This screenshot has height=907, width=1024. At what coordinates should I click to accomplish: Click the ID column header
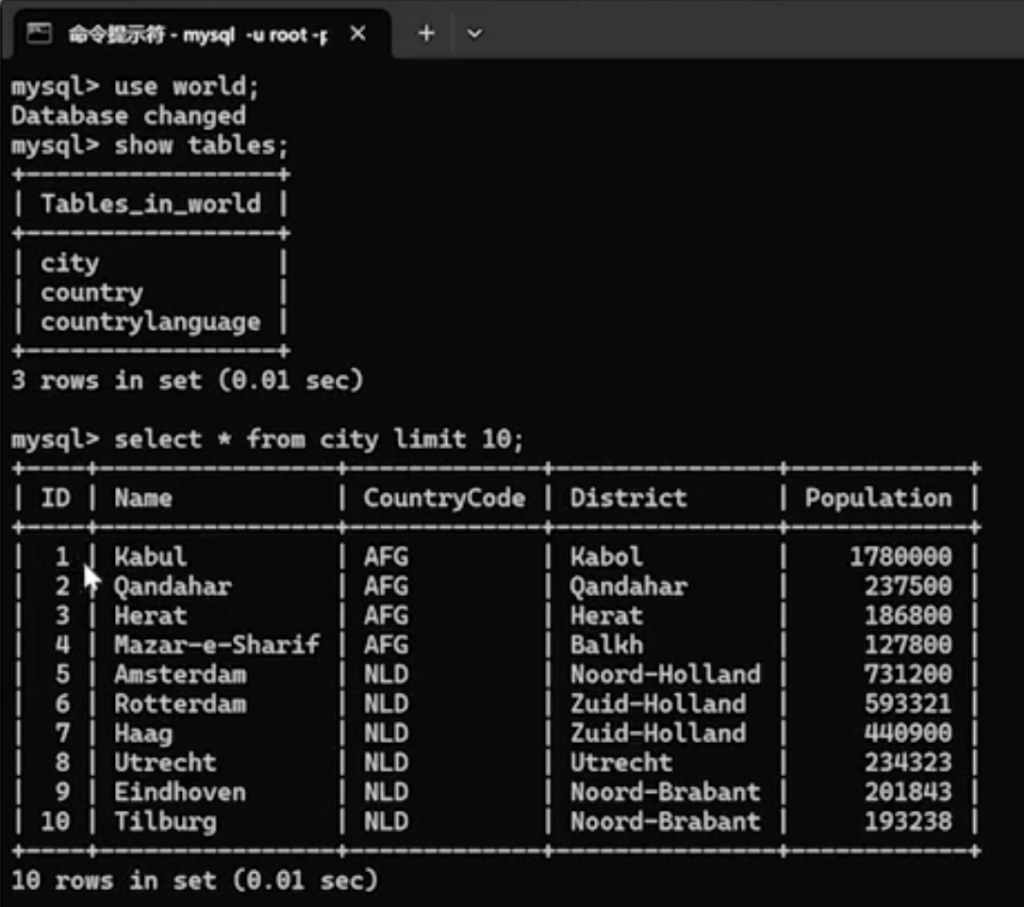(x=56, y=498)
